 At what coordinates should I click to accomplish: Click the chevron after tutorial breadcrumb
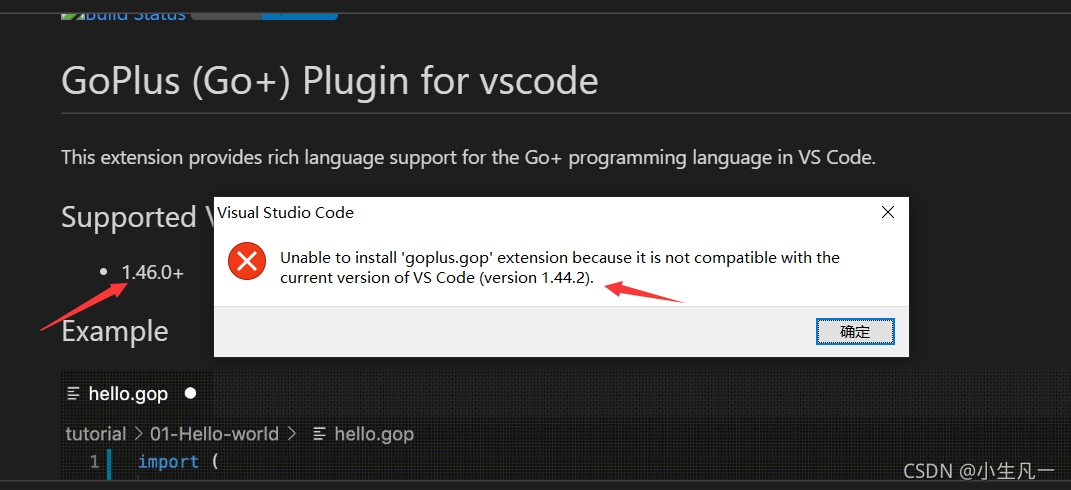tap(138, 433)
